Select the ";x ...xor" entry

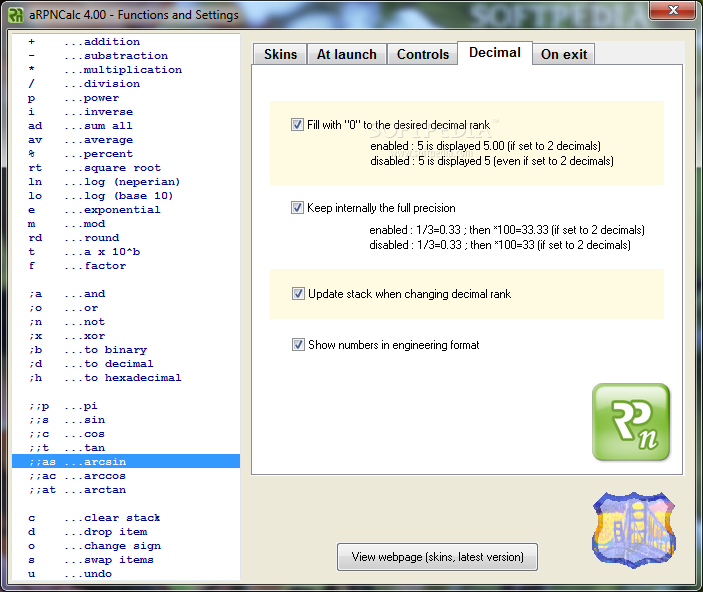click(126, 335)
